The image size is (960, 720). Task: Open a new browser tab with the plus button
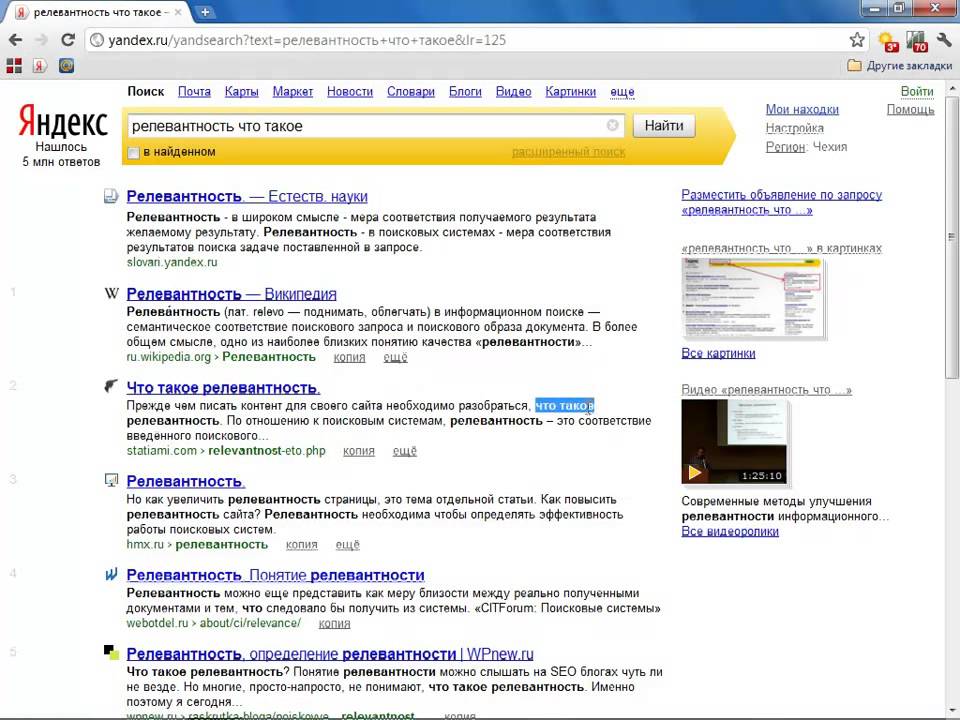[204, 12]
